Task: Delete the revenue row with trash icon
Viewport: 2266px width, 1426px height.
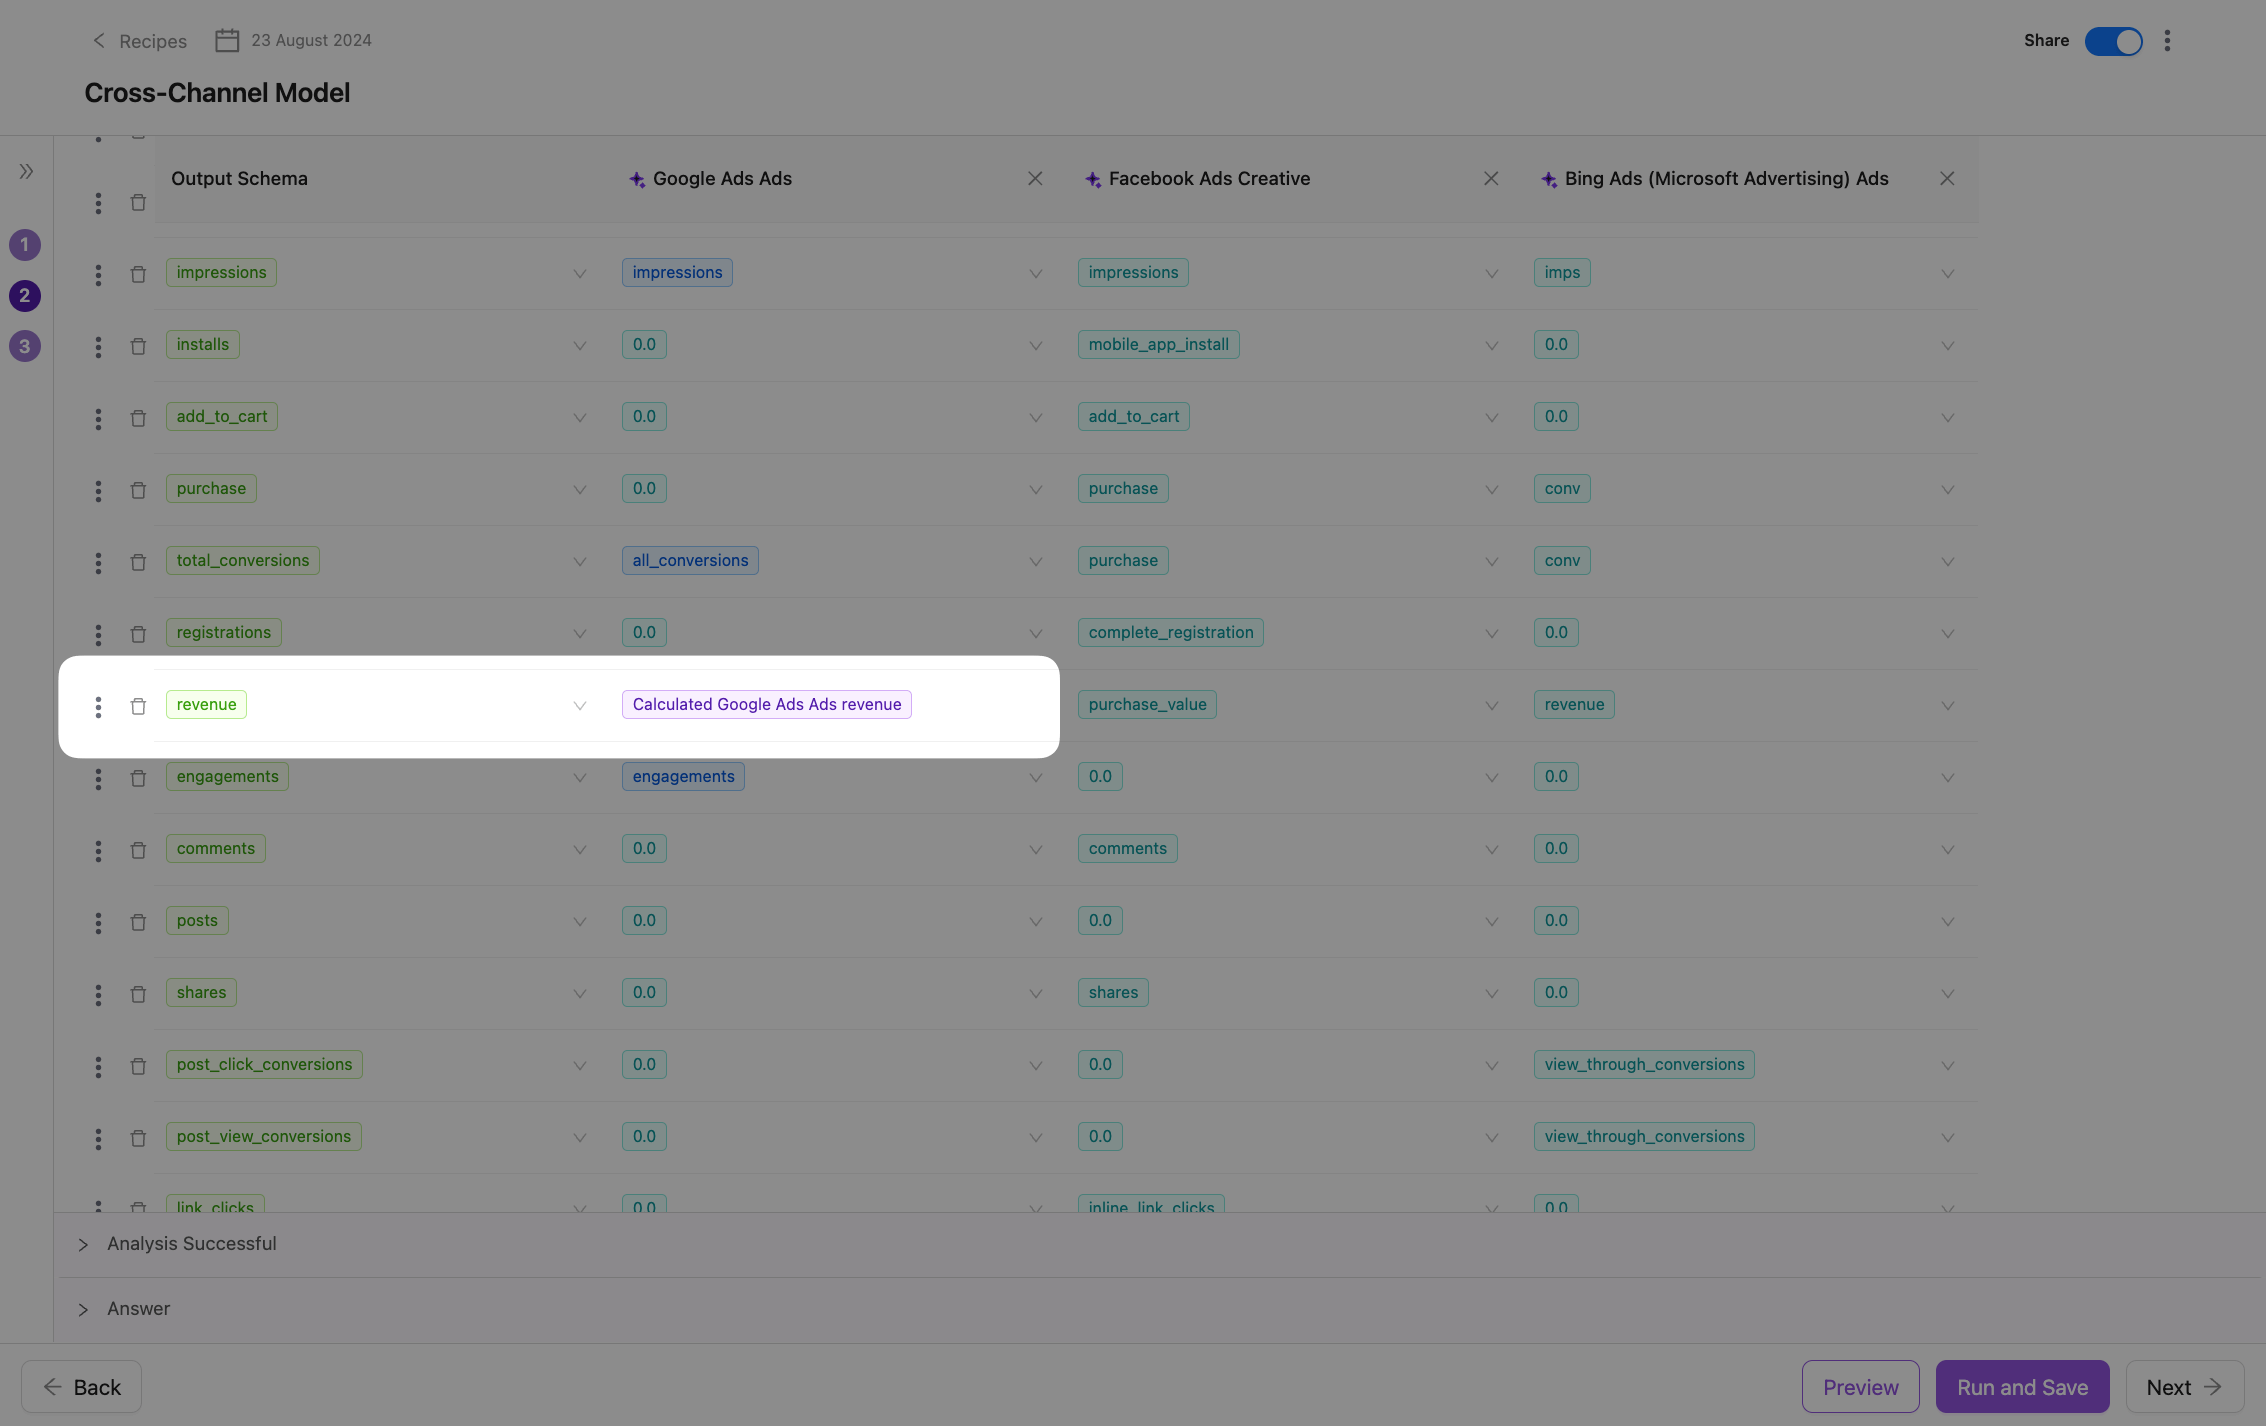Action: pyautogui.click(x=138, y=706)
